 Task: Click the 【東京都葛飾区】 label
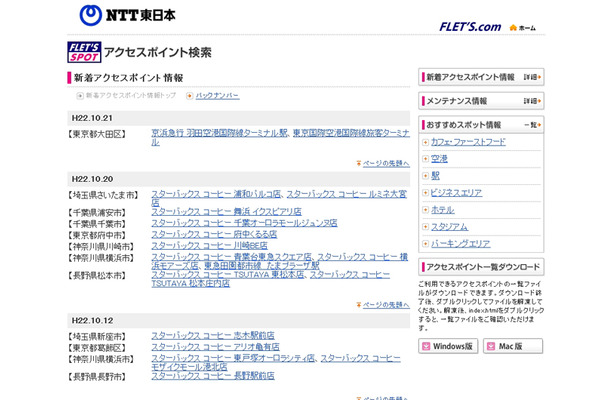(x=97, y=347)
